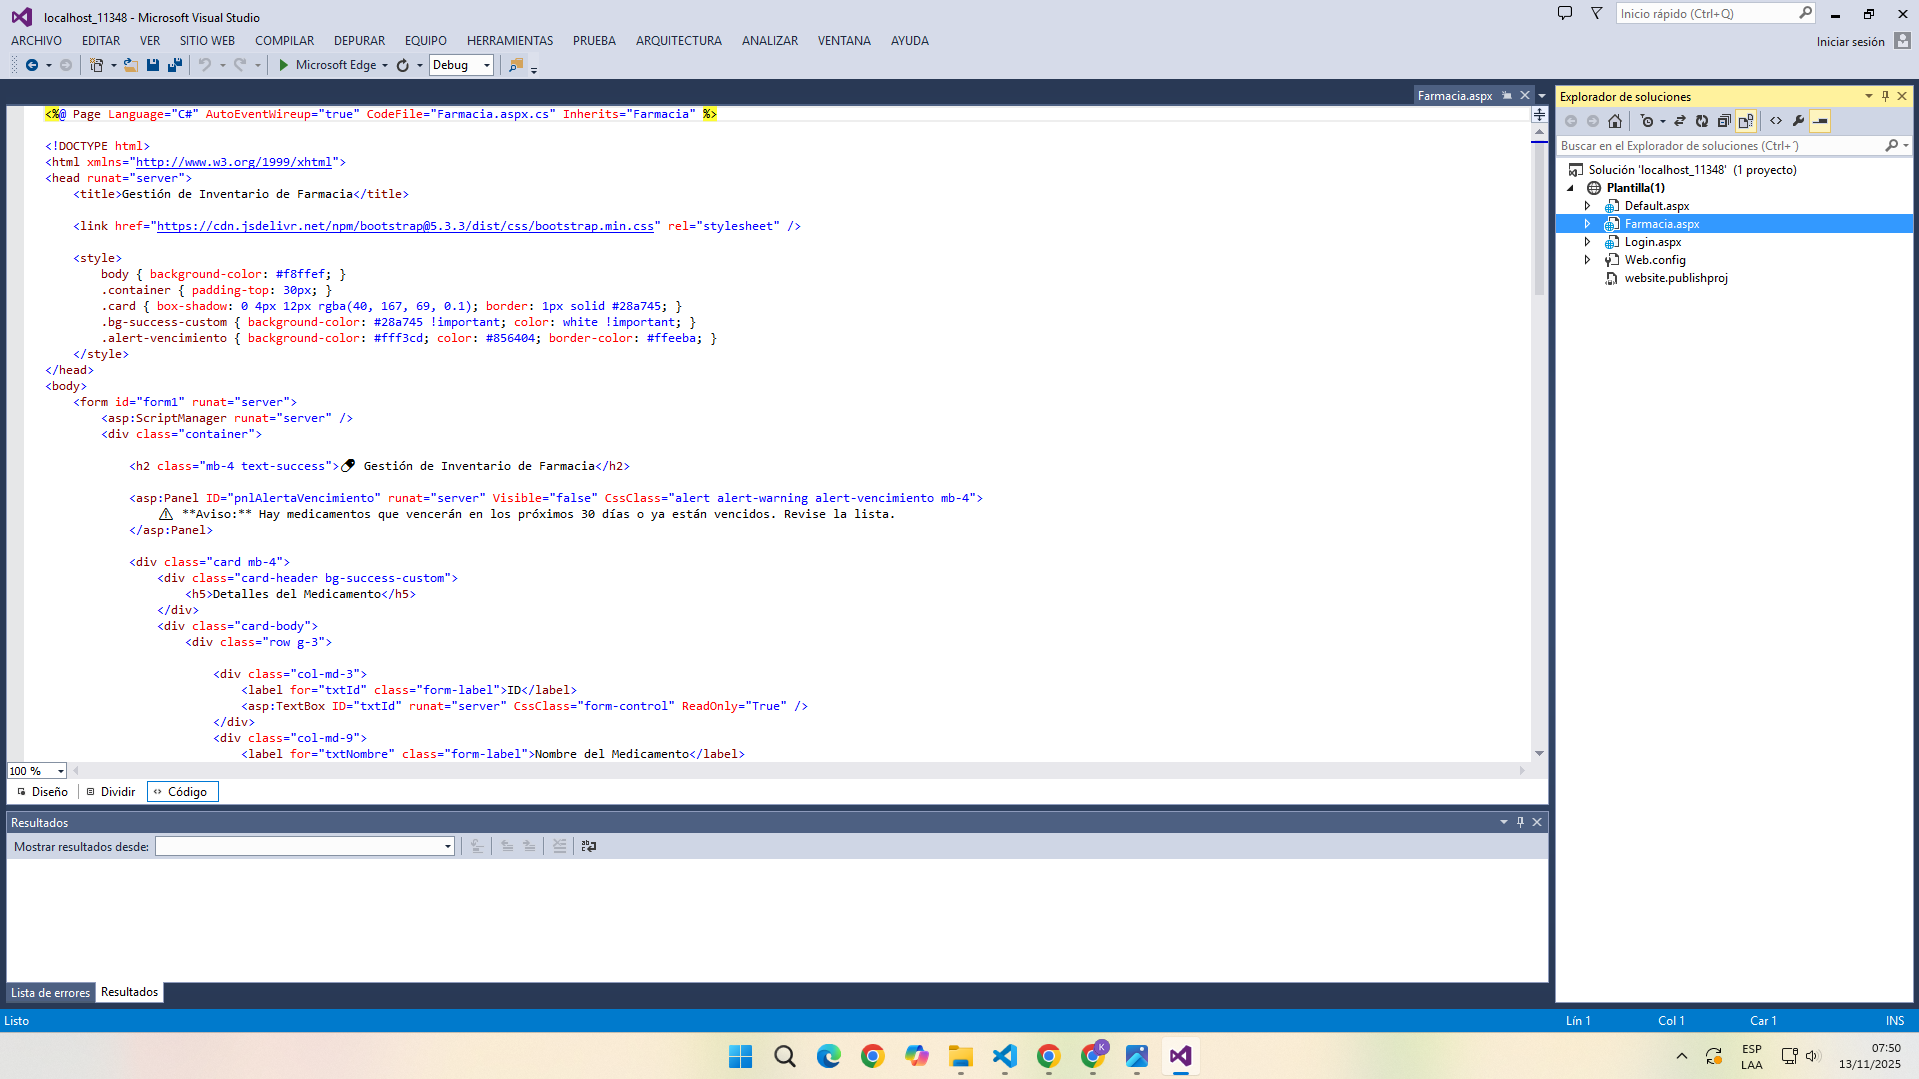Click the green Start debugging arrow
This screenshot has width=1919, height=1079.
pos(283,65)
